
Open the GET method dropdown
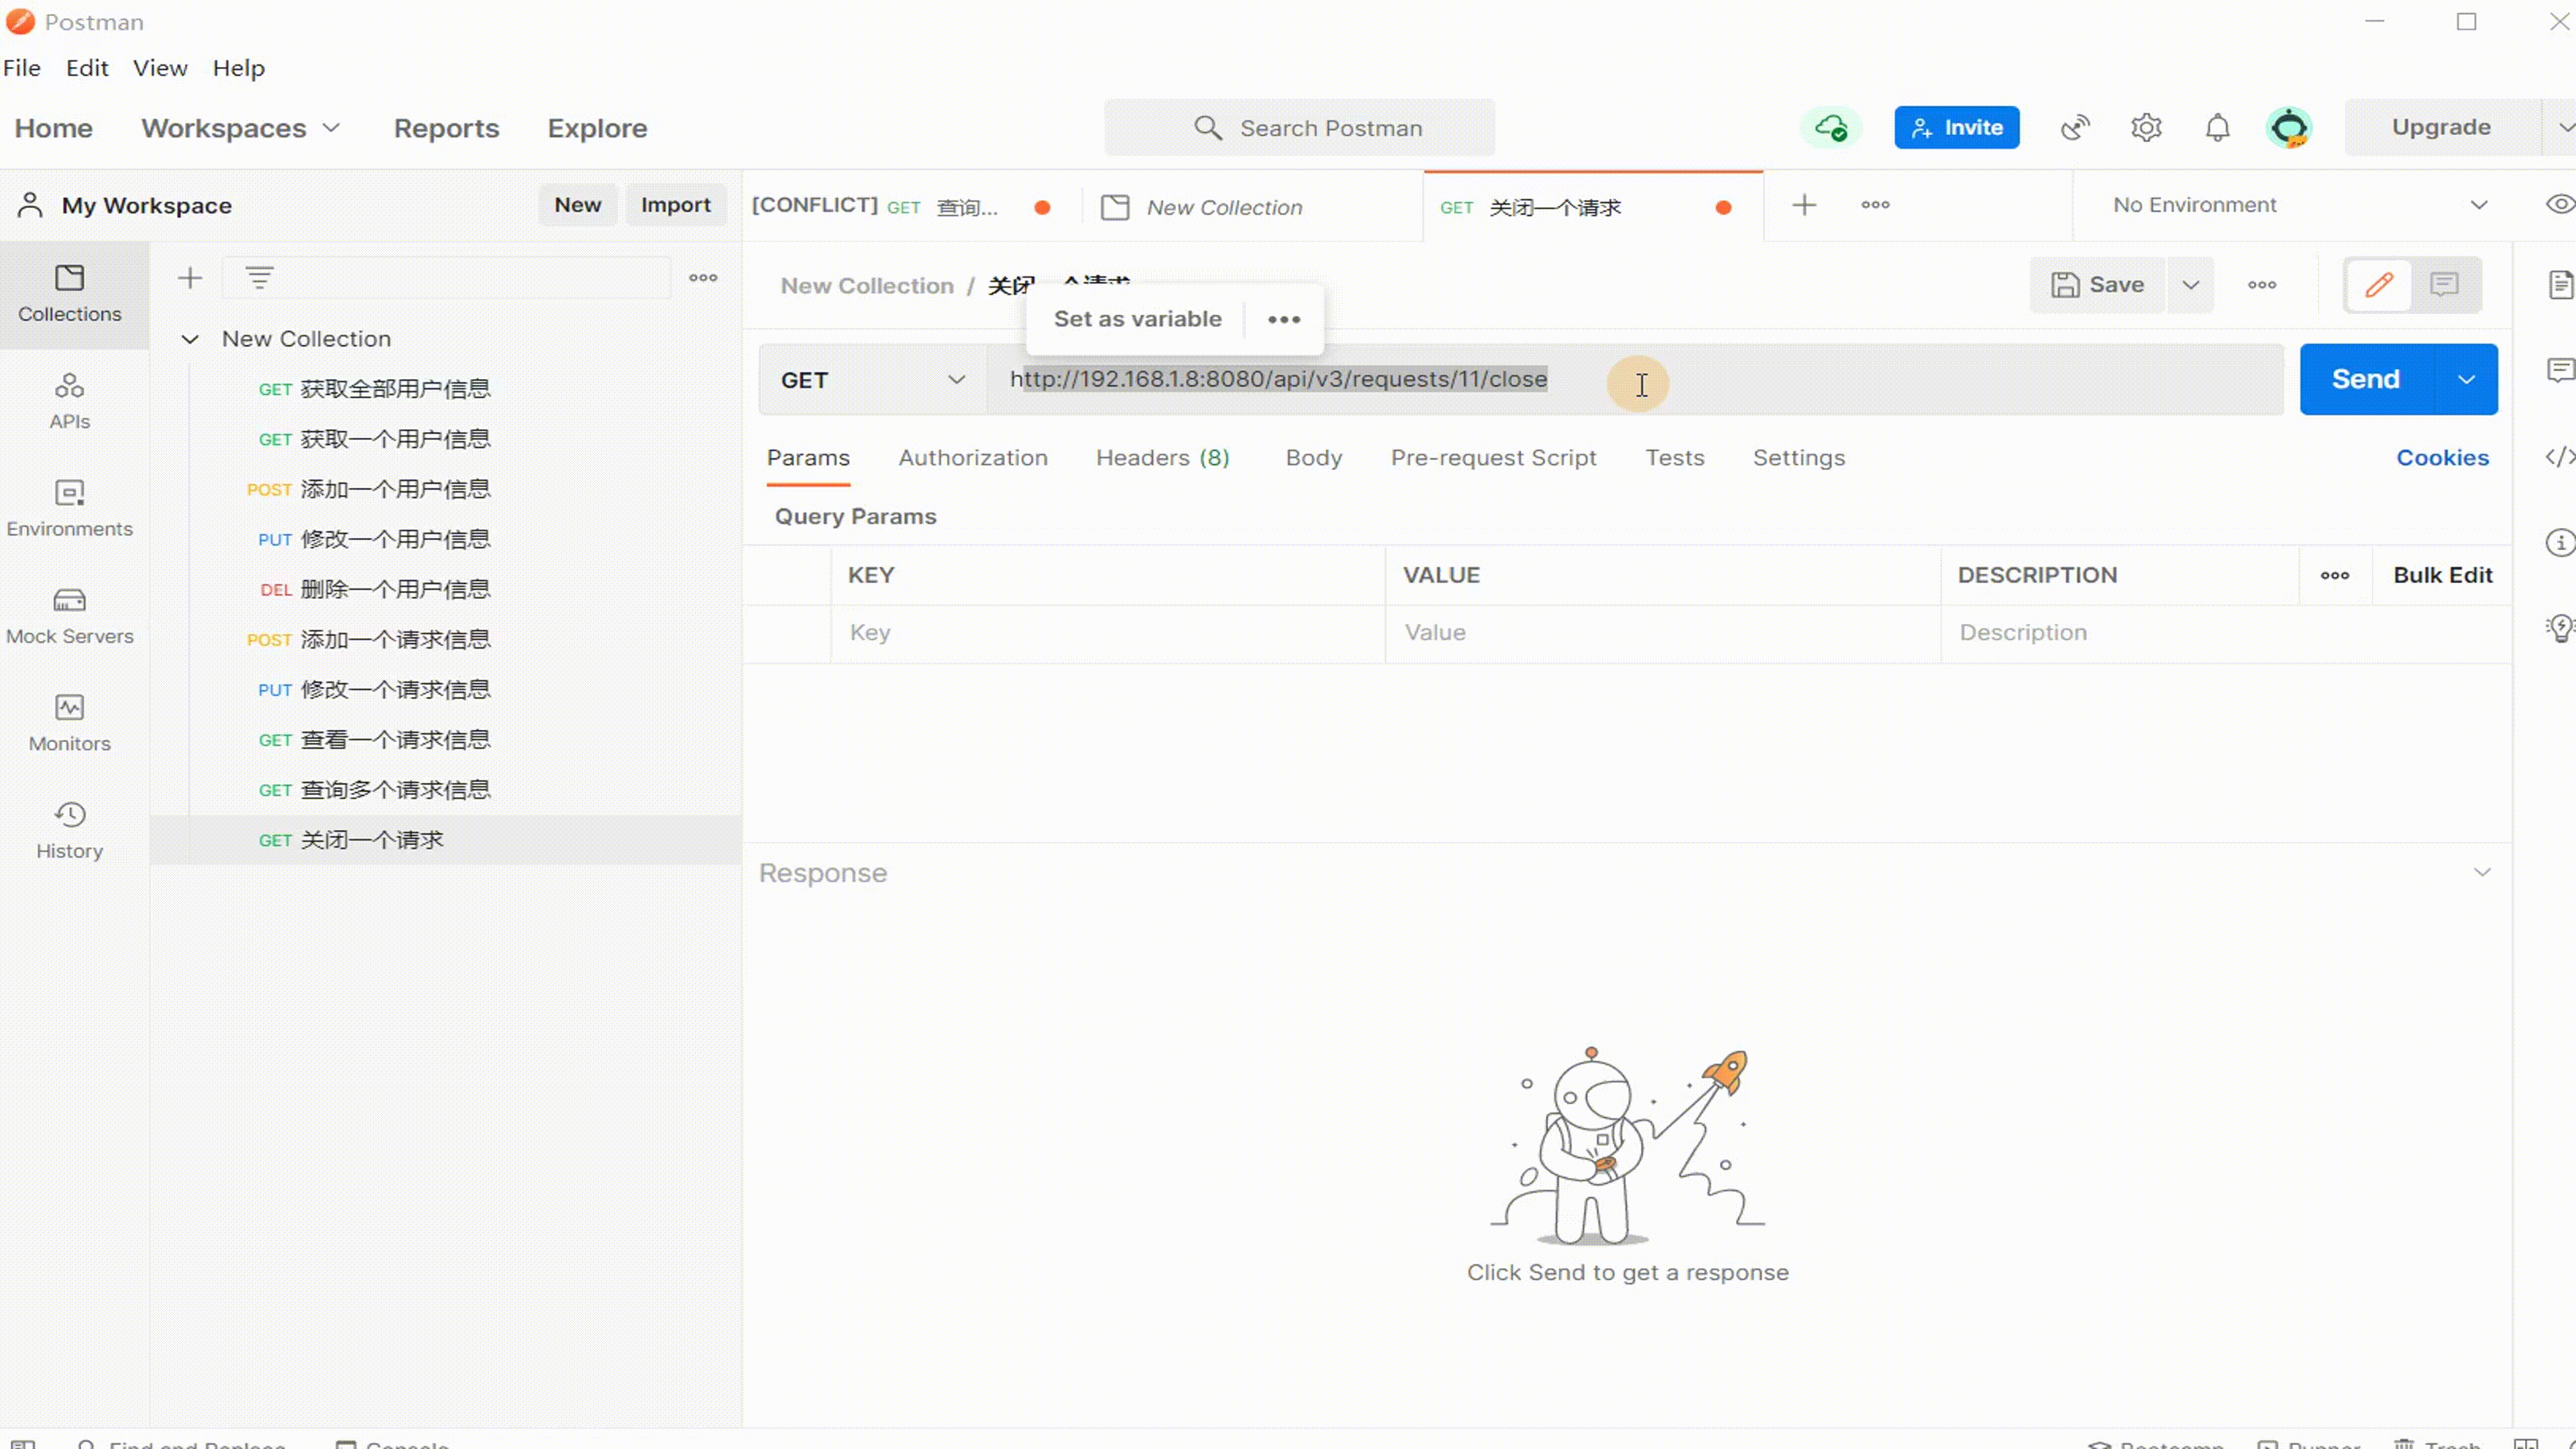[872, 380]
